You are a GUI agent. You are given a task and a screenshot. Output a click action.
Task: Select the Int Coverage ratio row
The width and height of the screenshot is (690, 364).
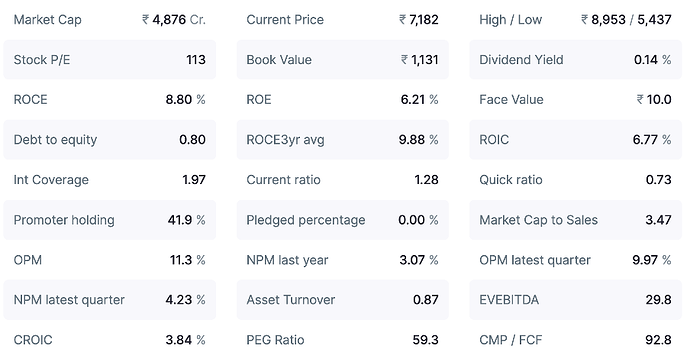click(x=110, y=180)
